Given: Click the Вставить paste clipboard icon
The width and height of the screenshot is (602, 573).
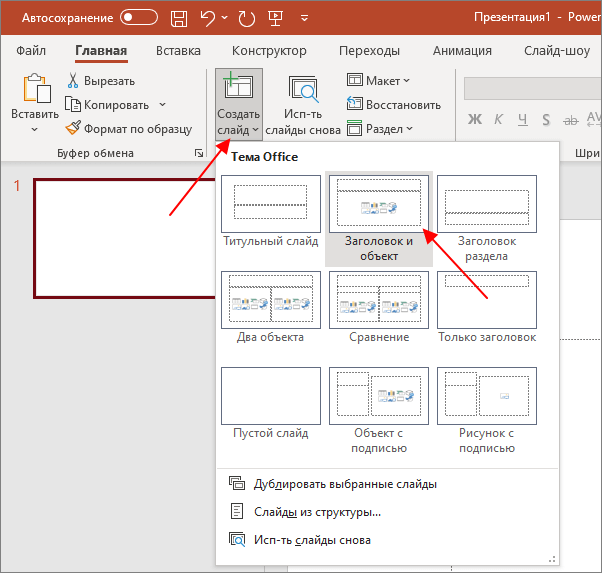Looking at the screenshot, I should coord(37,88).
